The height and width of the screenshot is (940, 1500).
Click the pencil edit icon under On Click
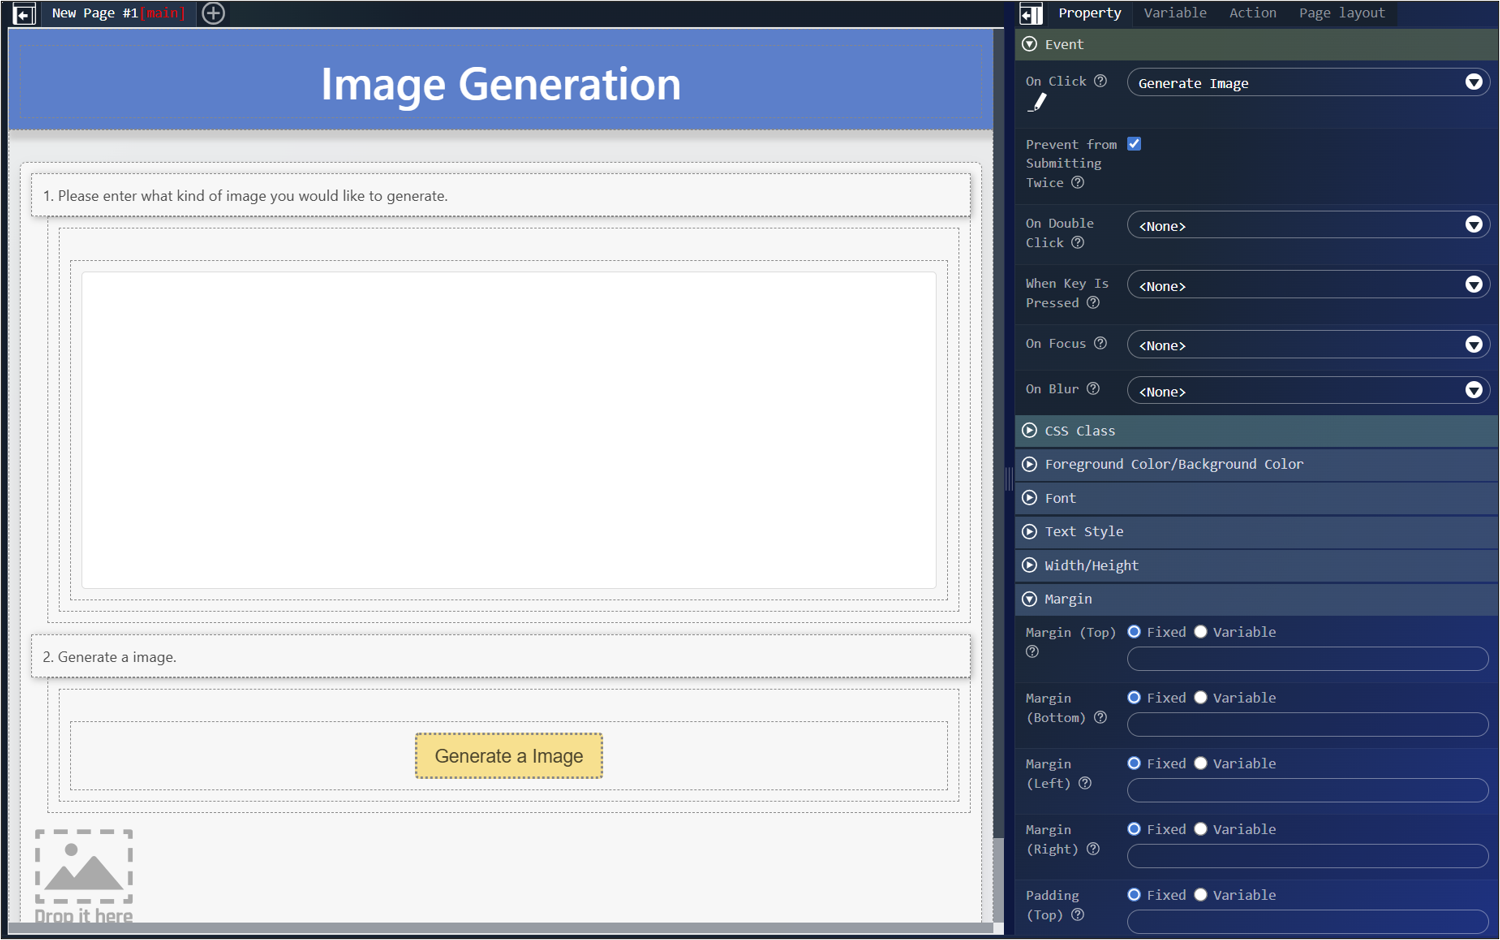coord(1037,103)
